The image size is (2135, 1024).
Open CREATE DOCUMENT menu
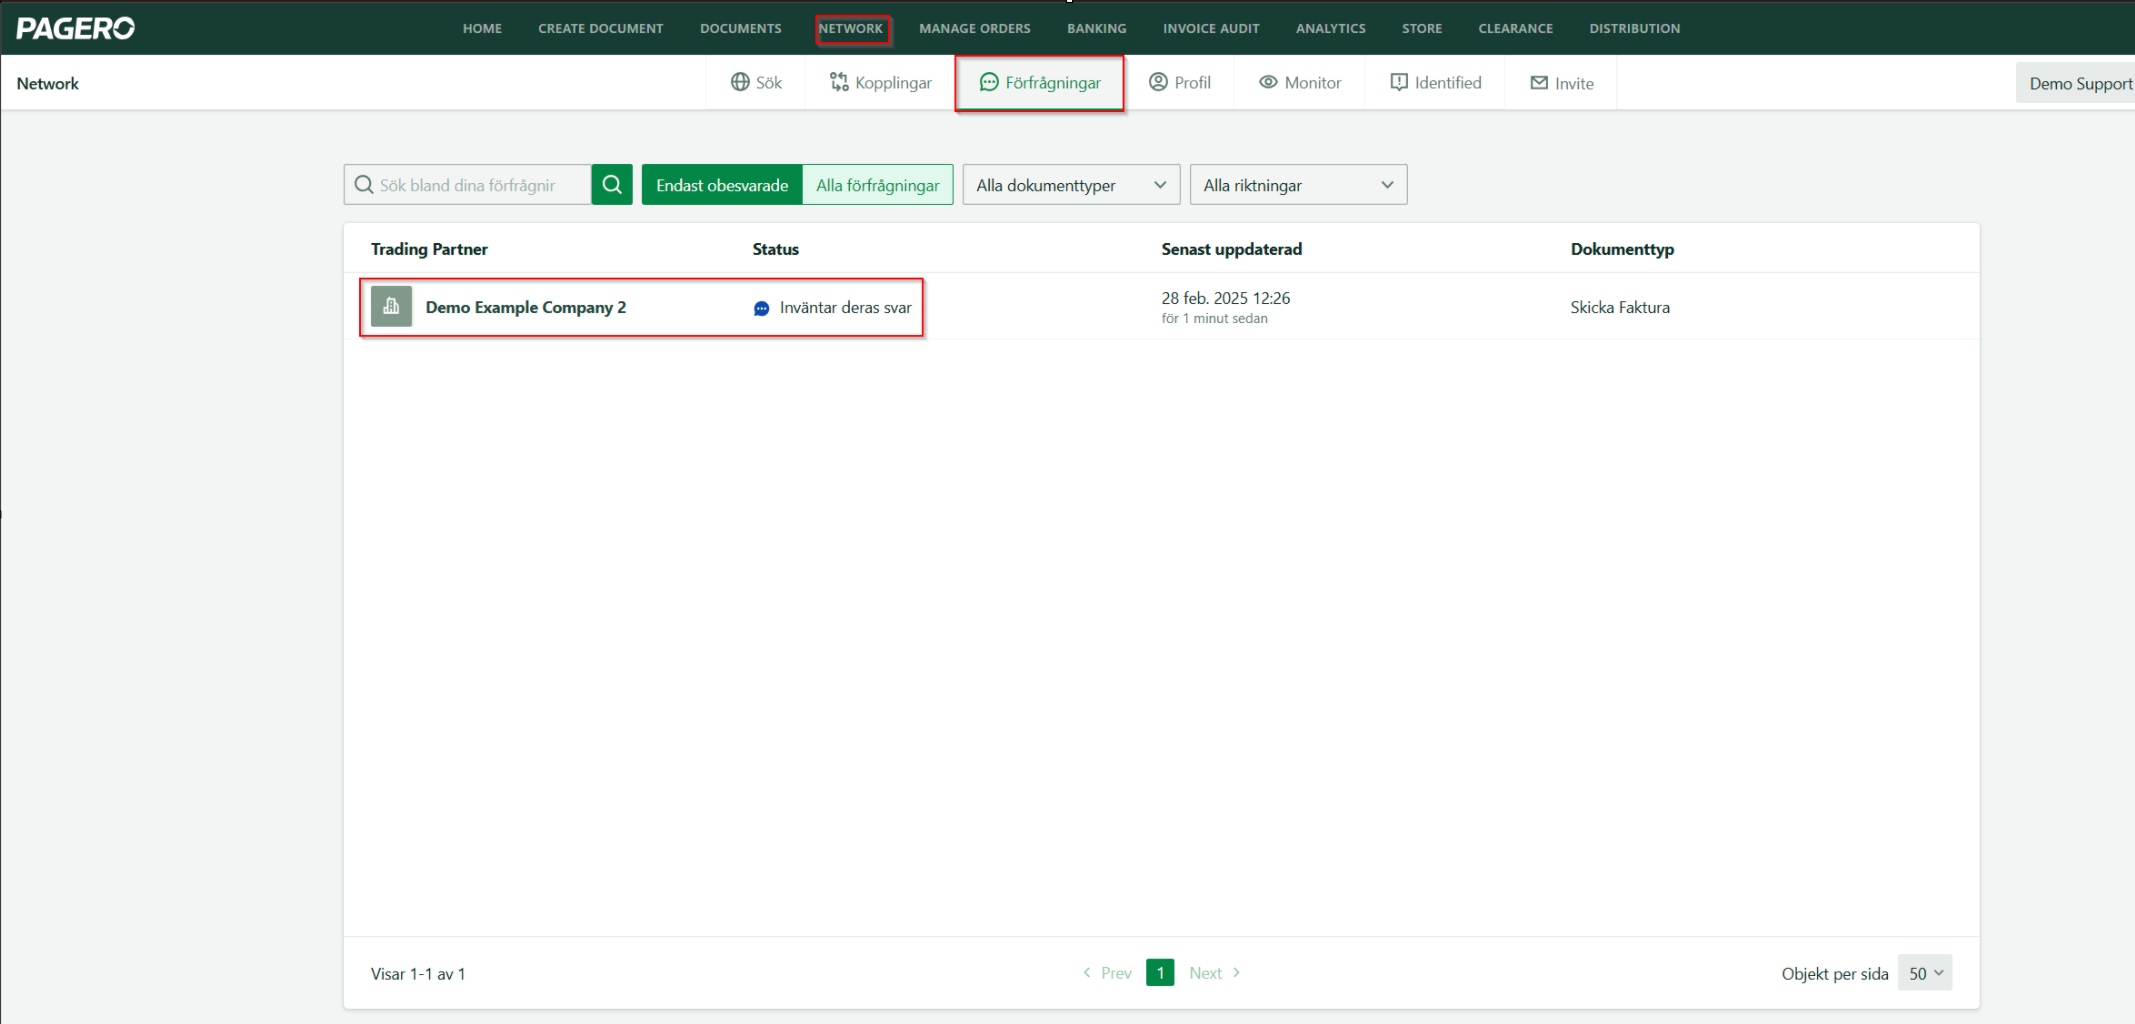pyautogui.click(x=601, y=28)
